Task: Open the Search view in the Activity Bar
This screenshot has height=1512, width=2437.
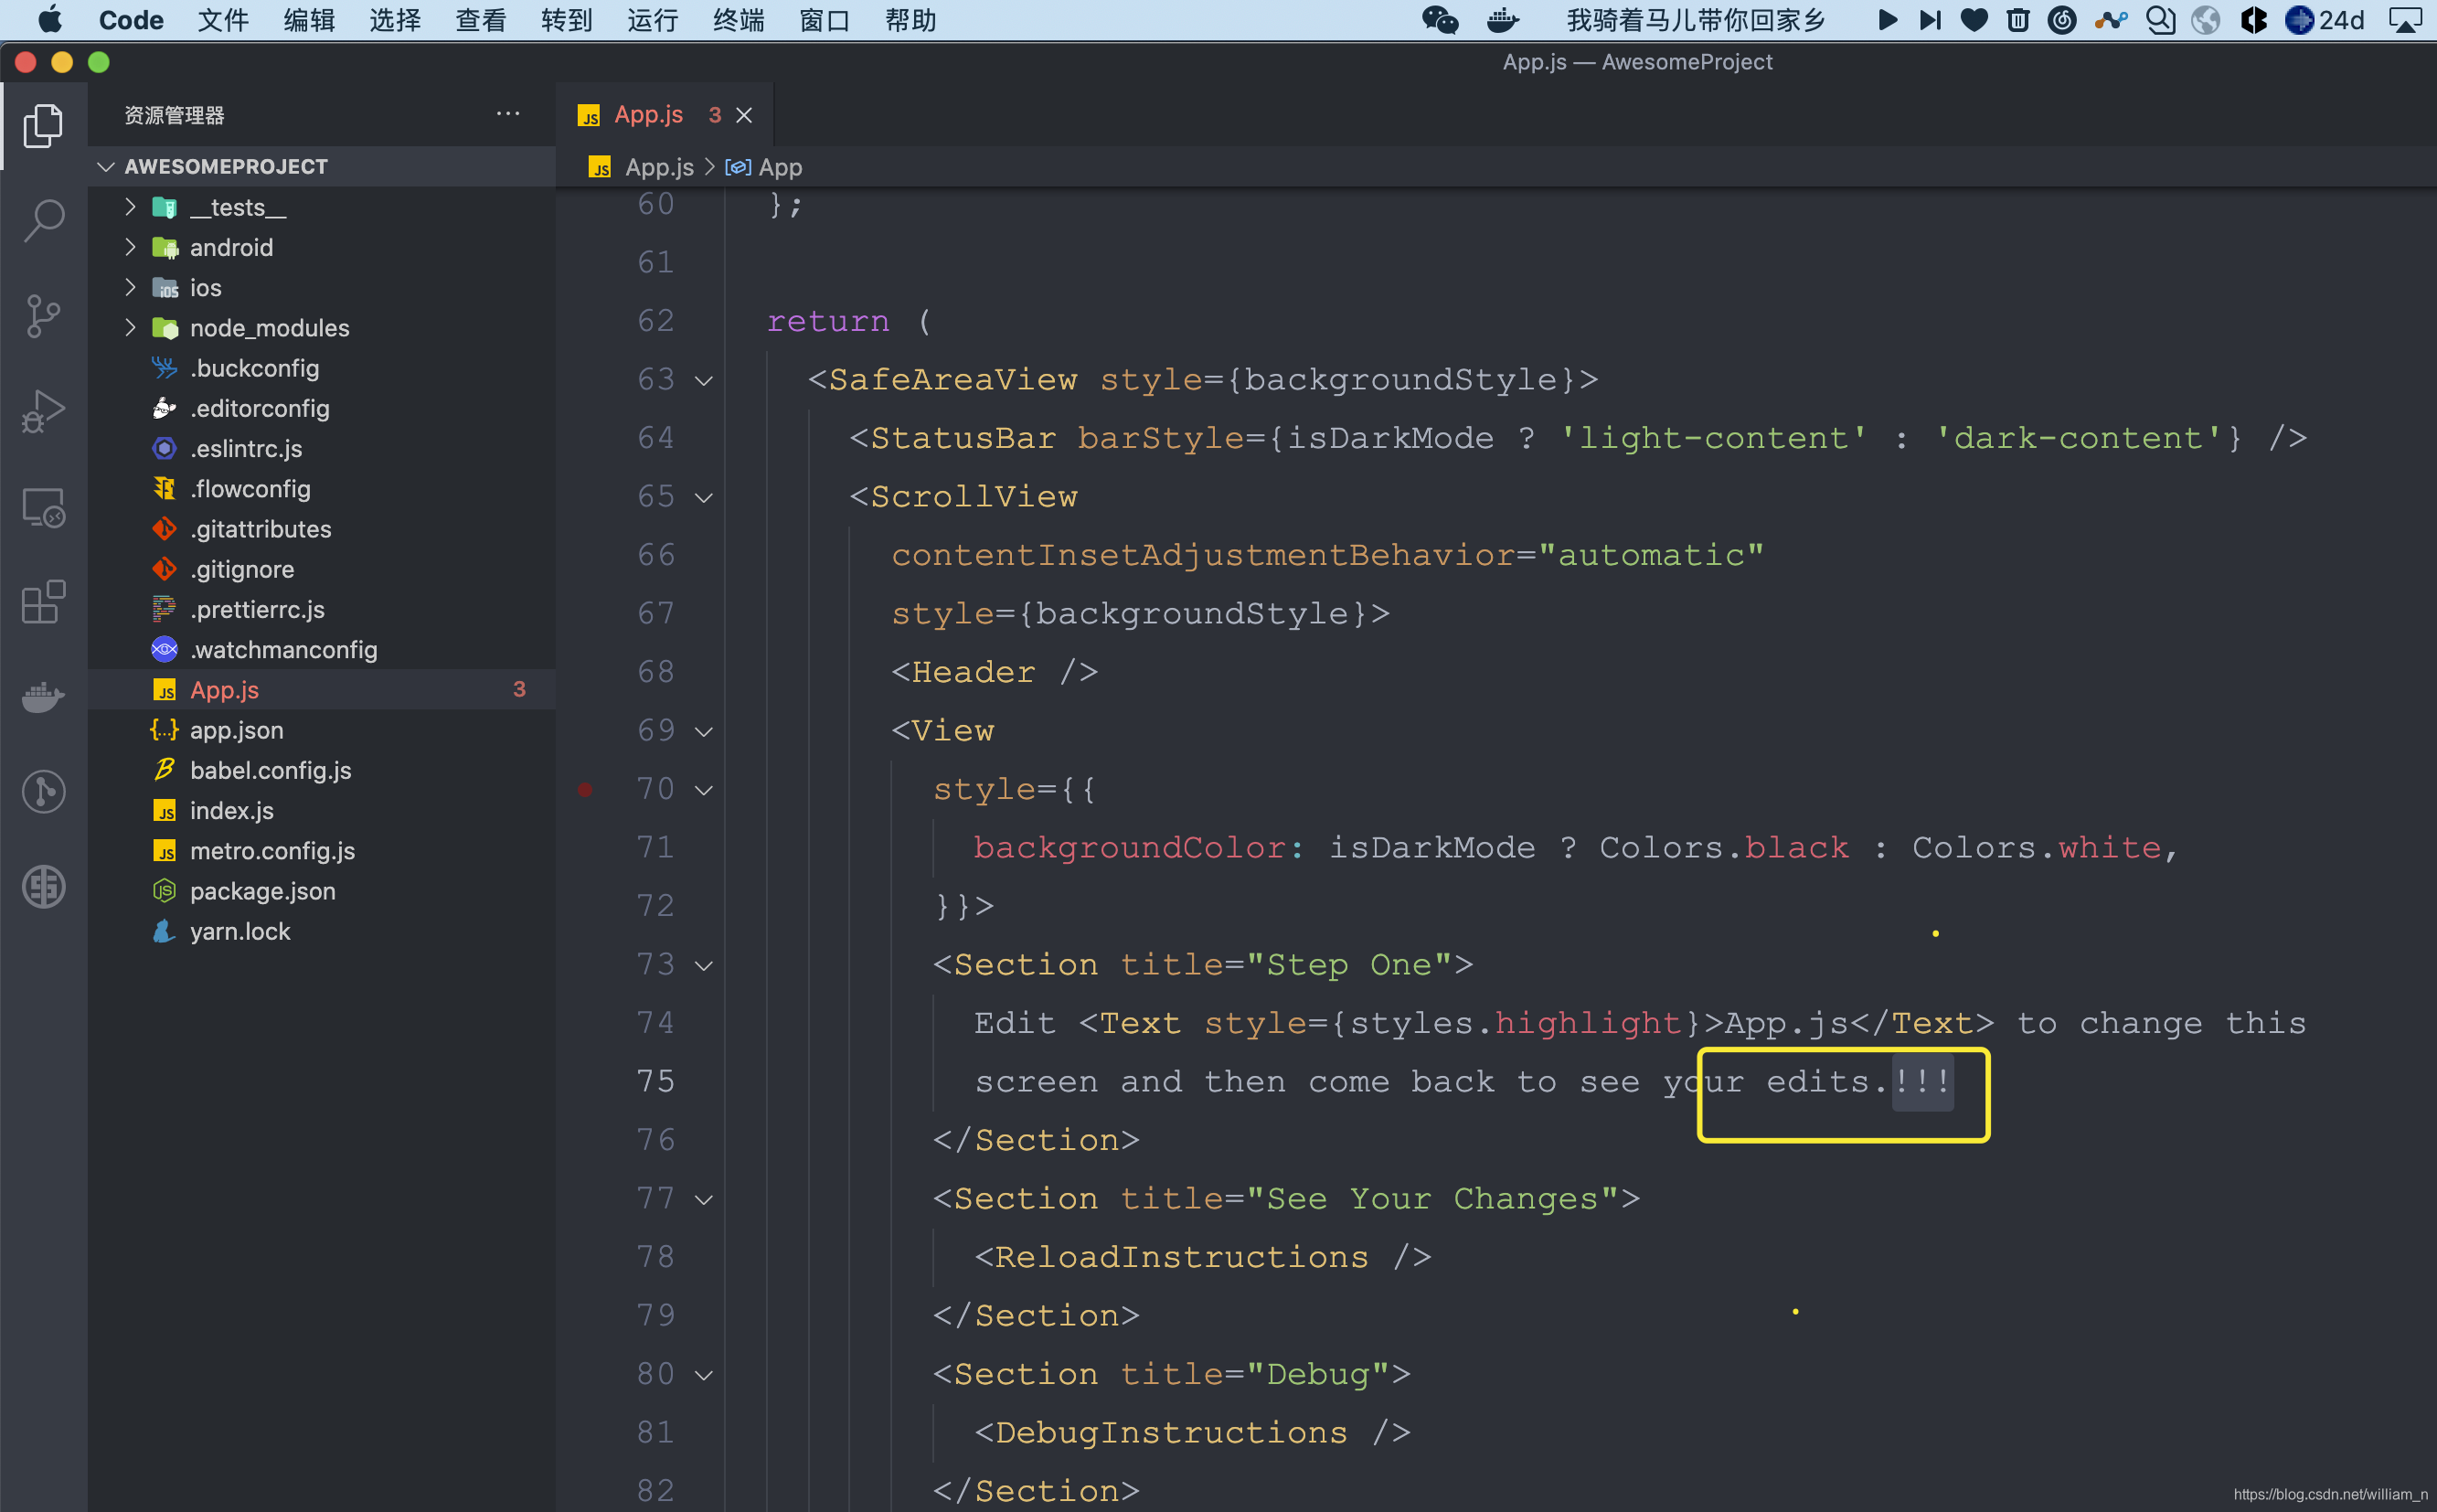Action: coord(44,219)
